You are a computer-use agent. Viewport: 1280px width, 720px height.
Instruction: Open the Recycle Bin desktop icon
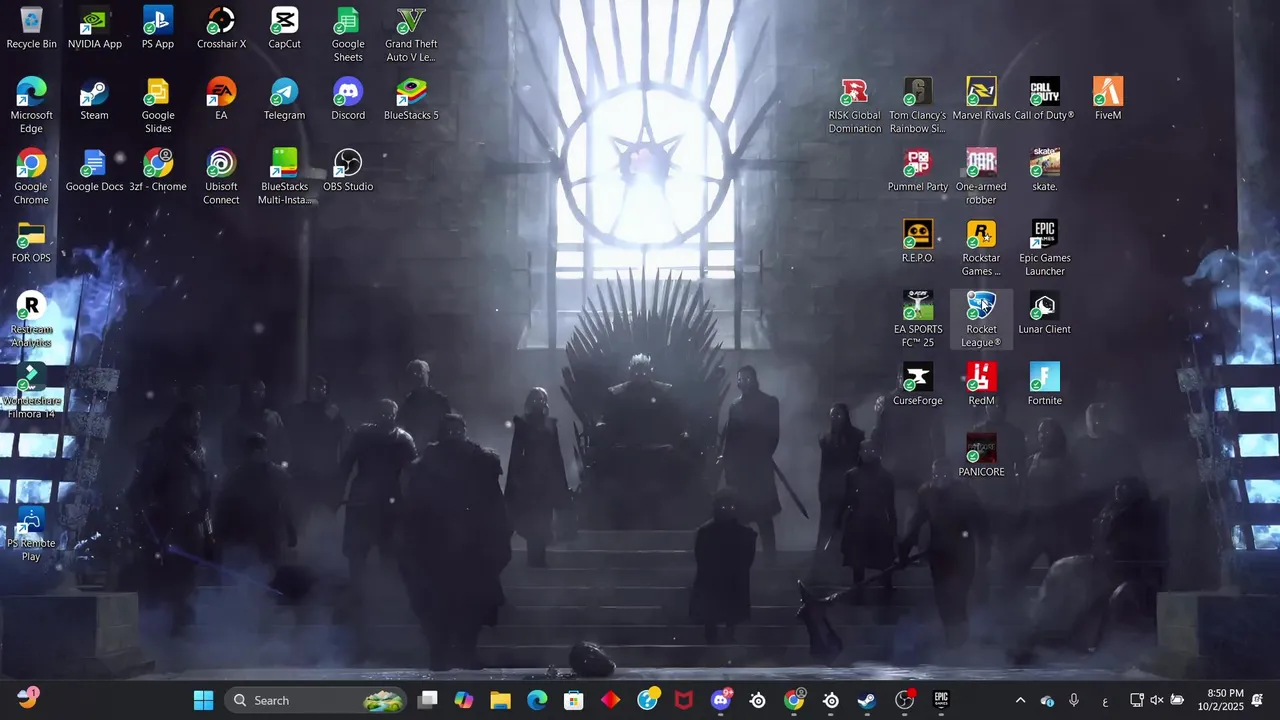click(31, 28)
